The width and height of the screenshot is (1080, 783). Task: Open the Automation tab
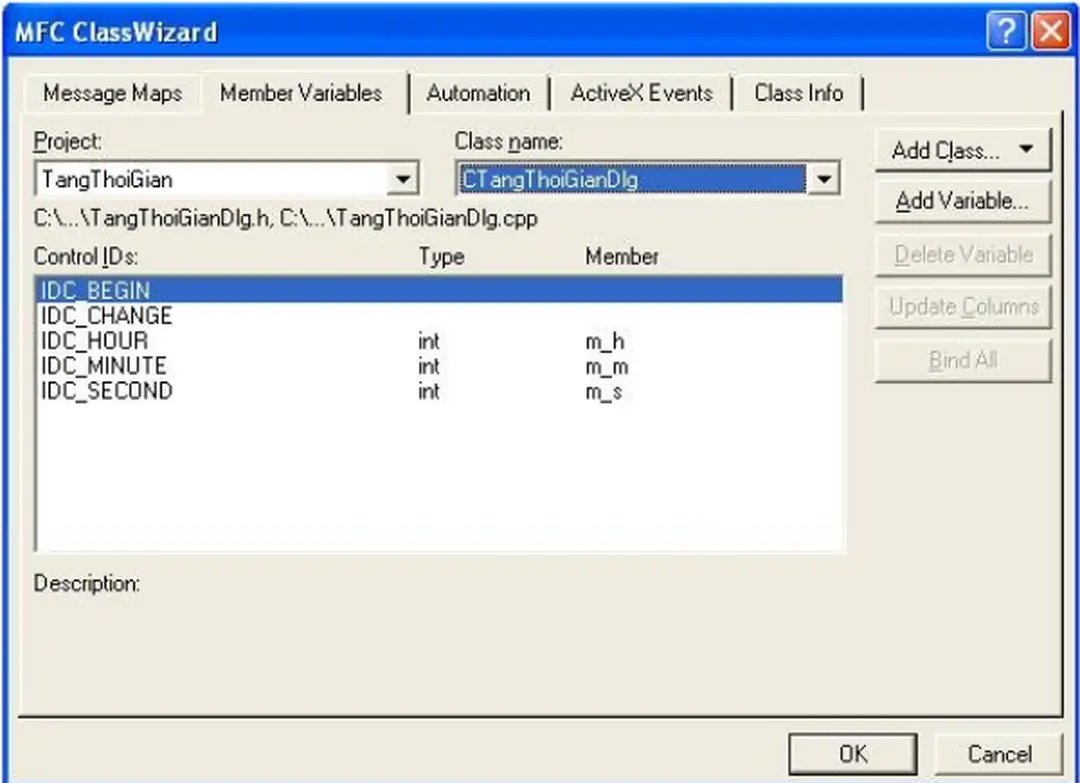pyautogui.click(x=478, y=94)
